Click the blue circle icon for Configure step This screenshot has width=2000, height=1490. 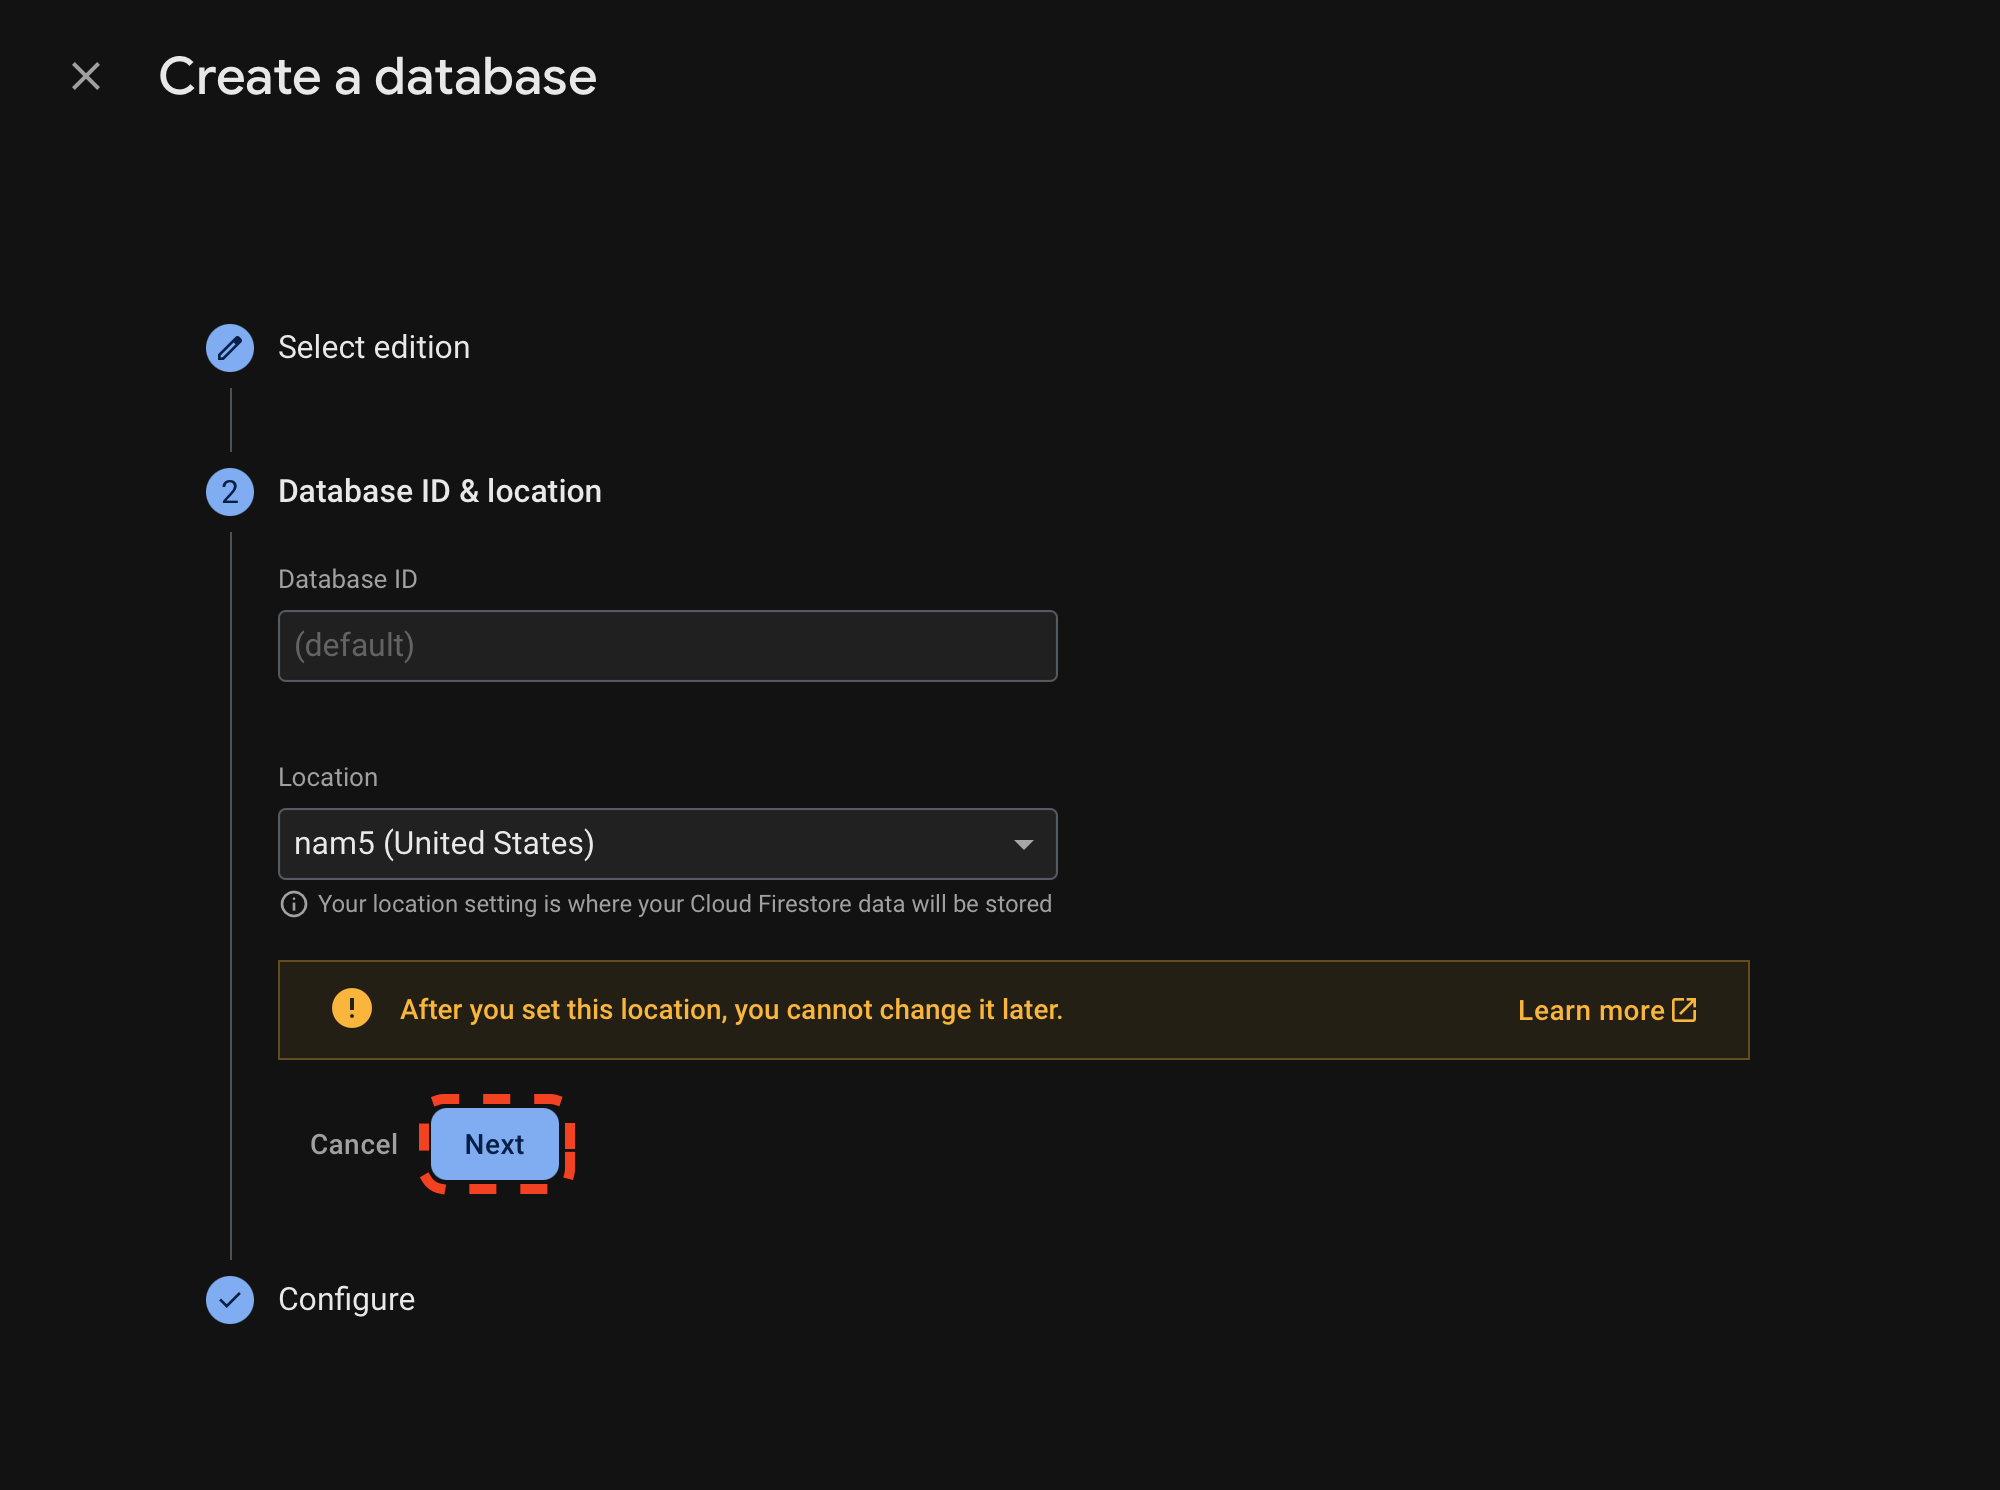tap(229, 1299)
